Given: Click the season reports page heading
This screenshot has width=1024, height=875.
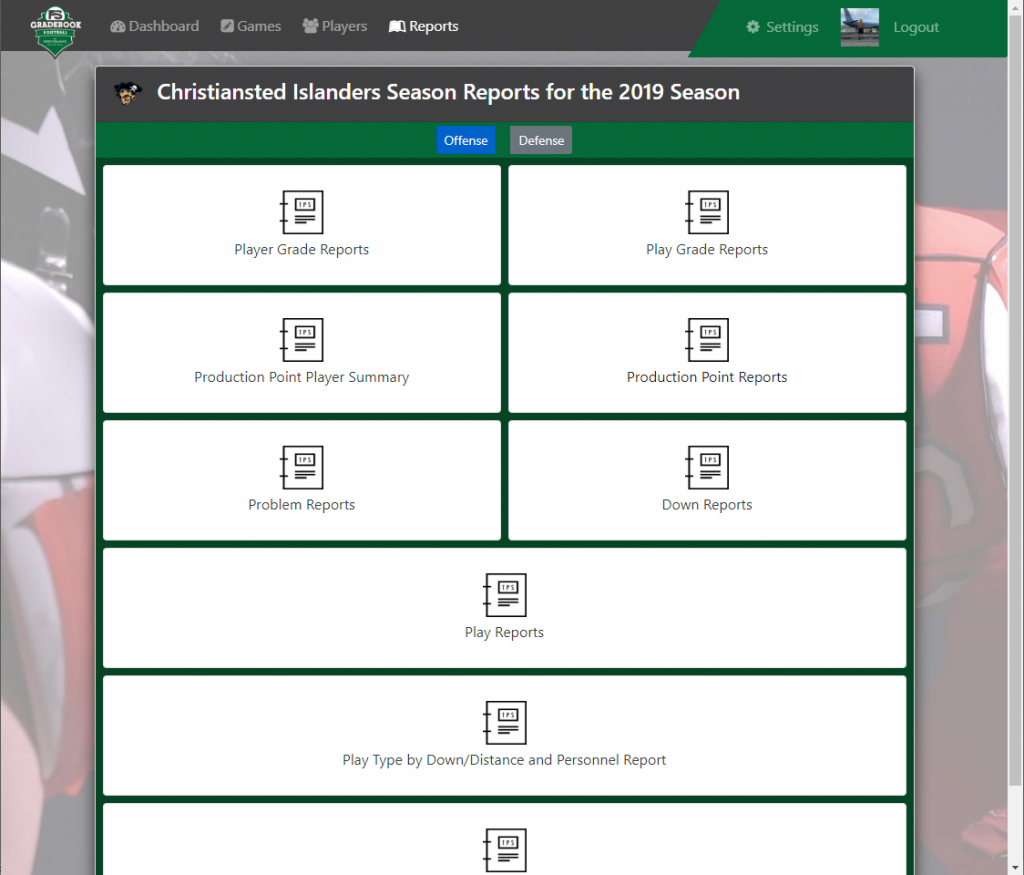Looking at the screenshot, I should click(x=448, y=92).
